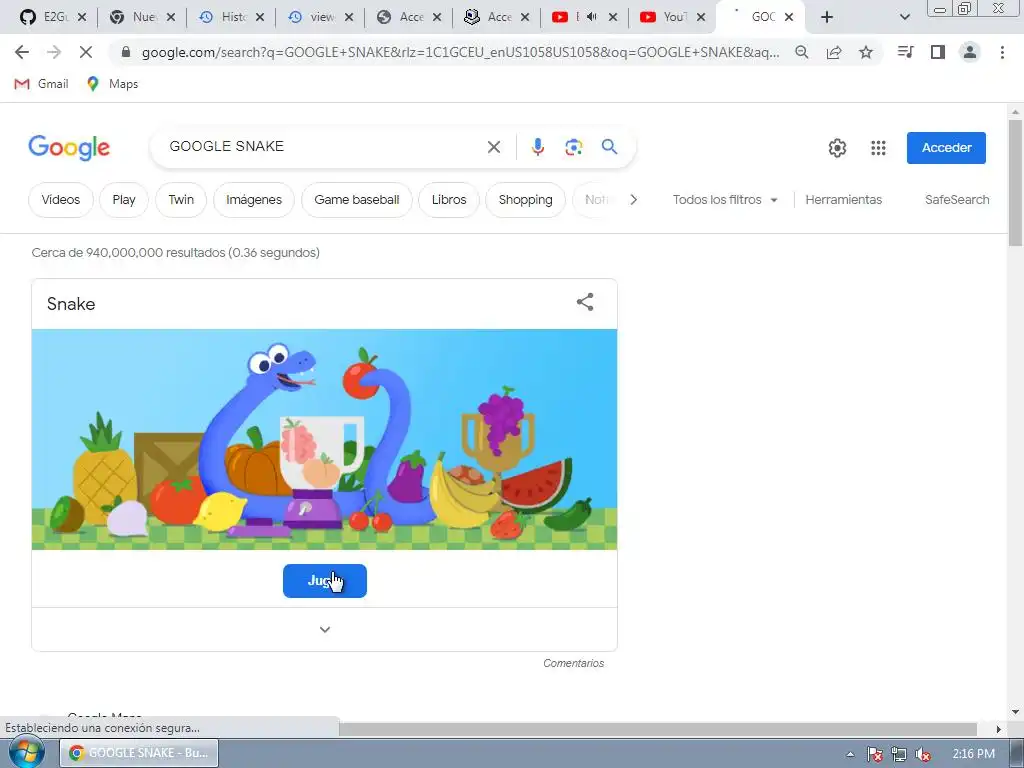Bookmark this page with the star icon
The width and height of the screenshot is (1024, 768).
(x=866, y=52)
